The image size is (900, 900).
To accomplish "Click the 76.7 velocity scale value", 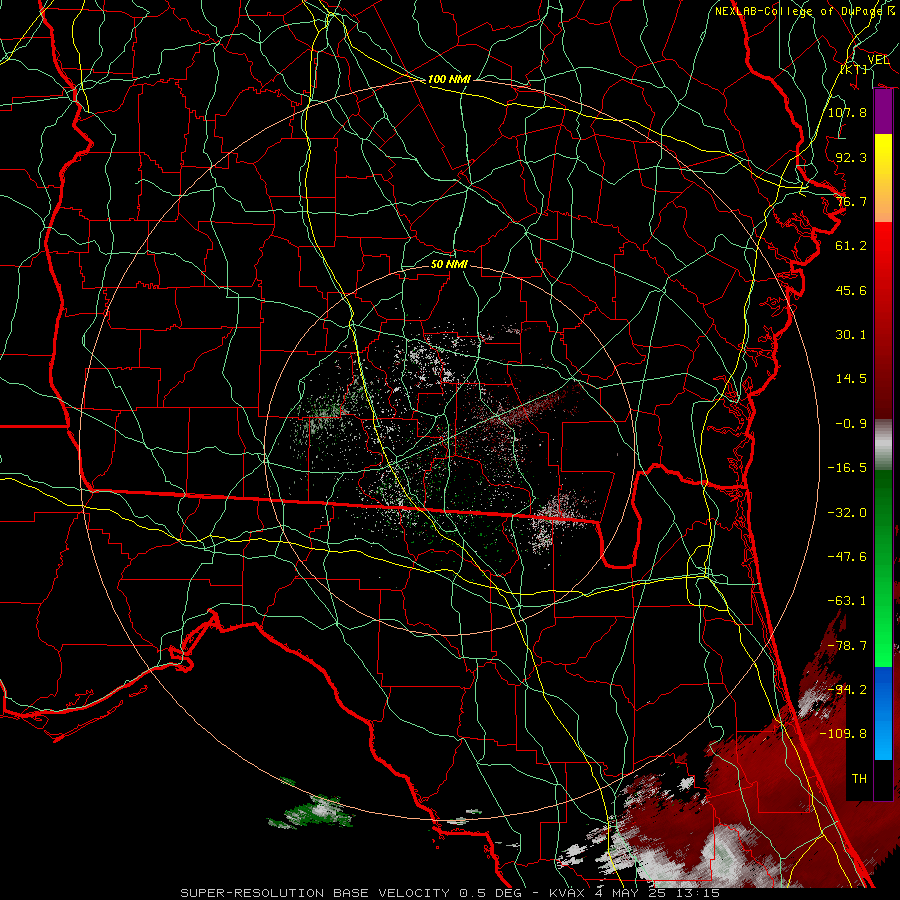I will 851,201.
